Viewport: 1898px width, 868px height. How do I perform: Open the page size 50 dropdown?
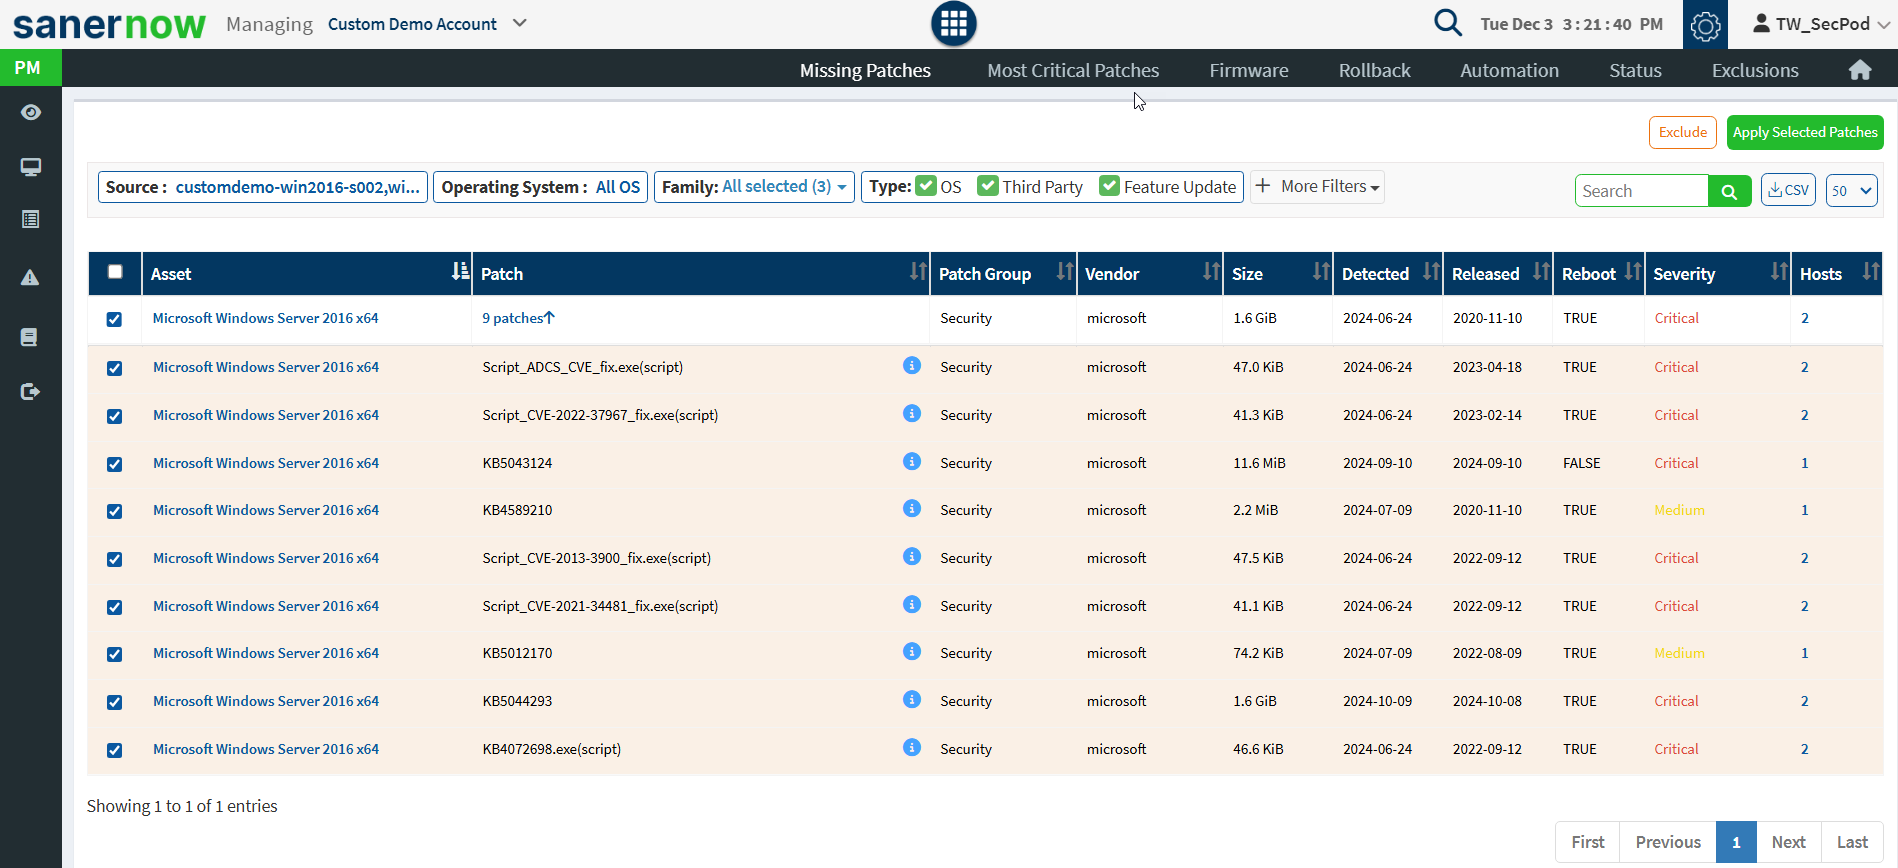click(x=1851, y=191)
